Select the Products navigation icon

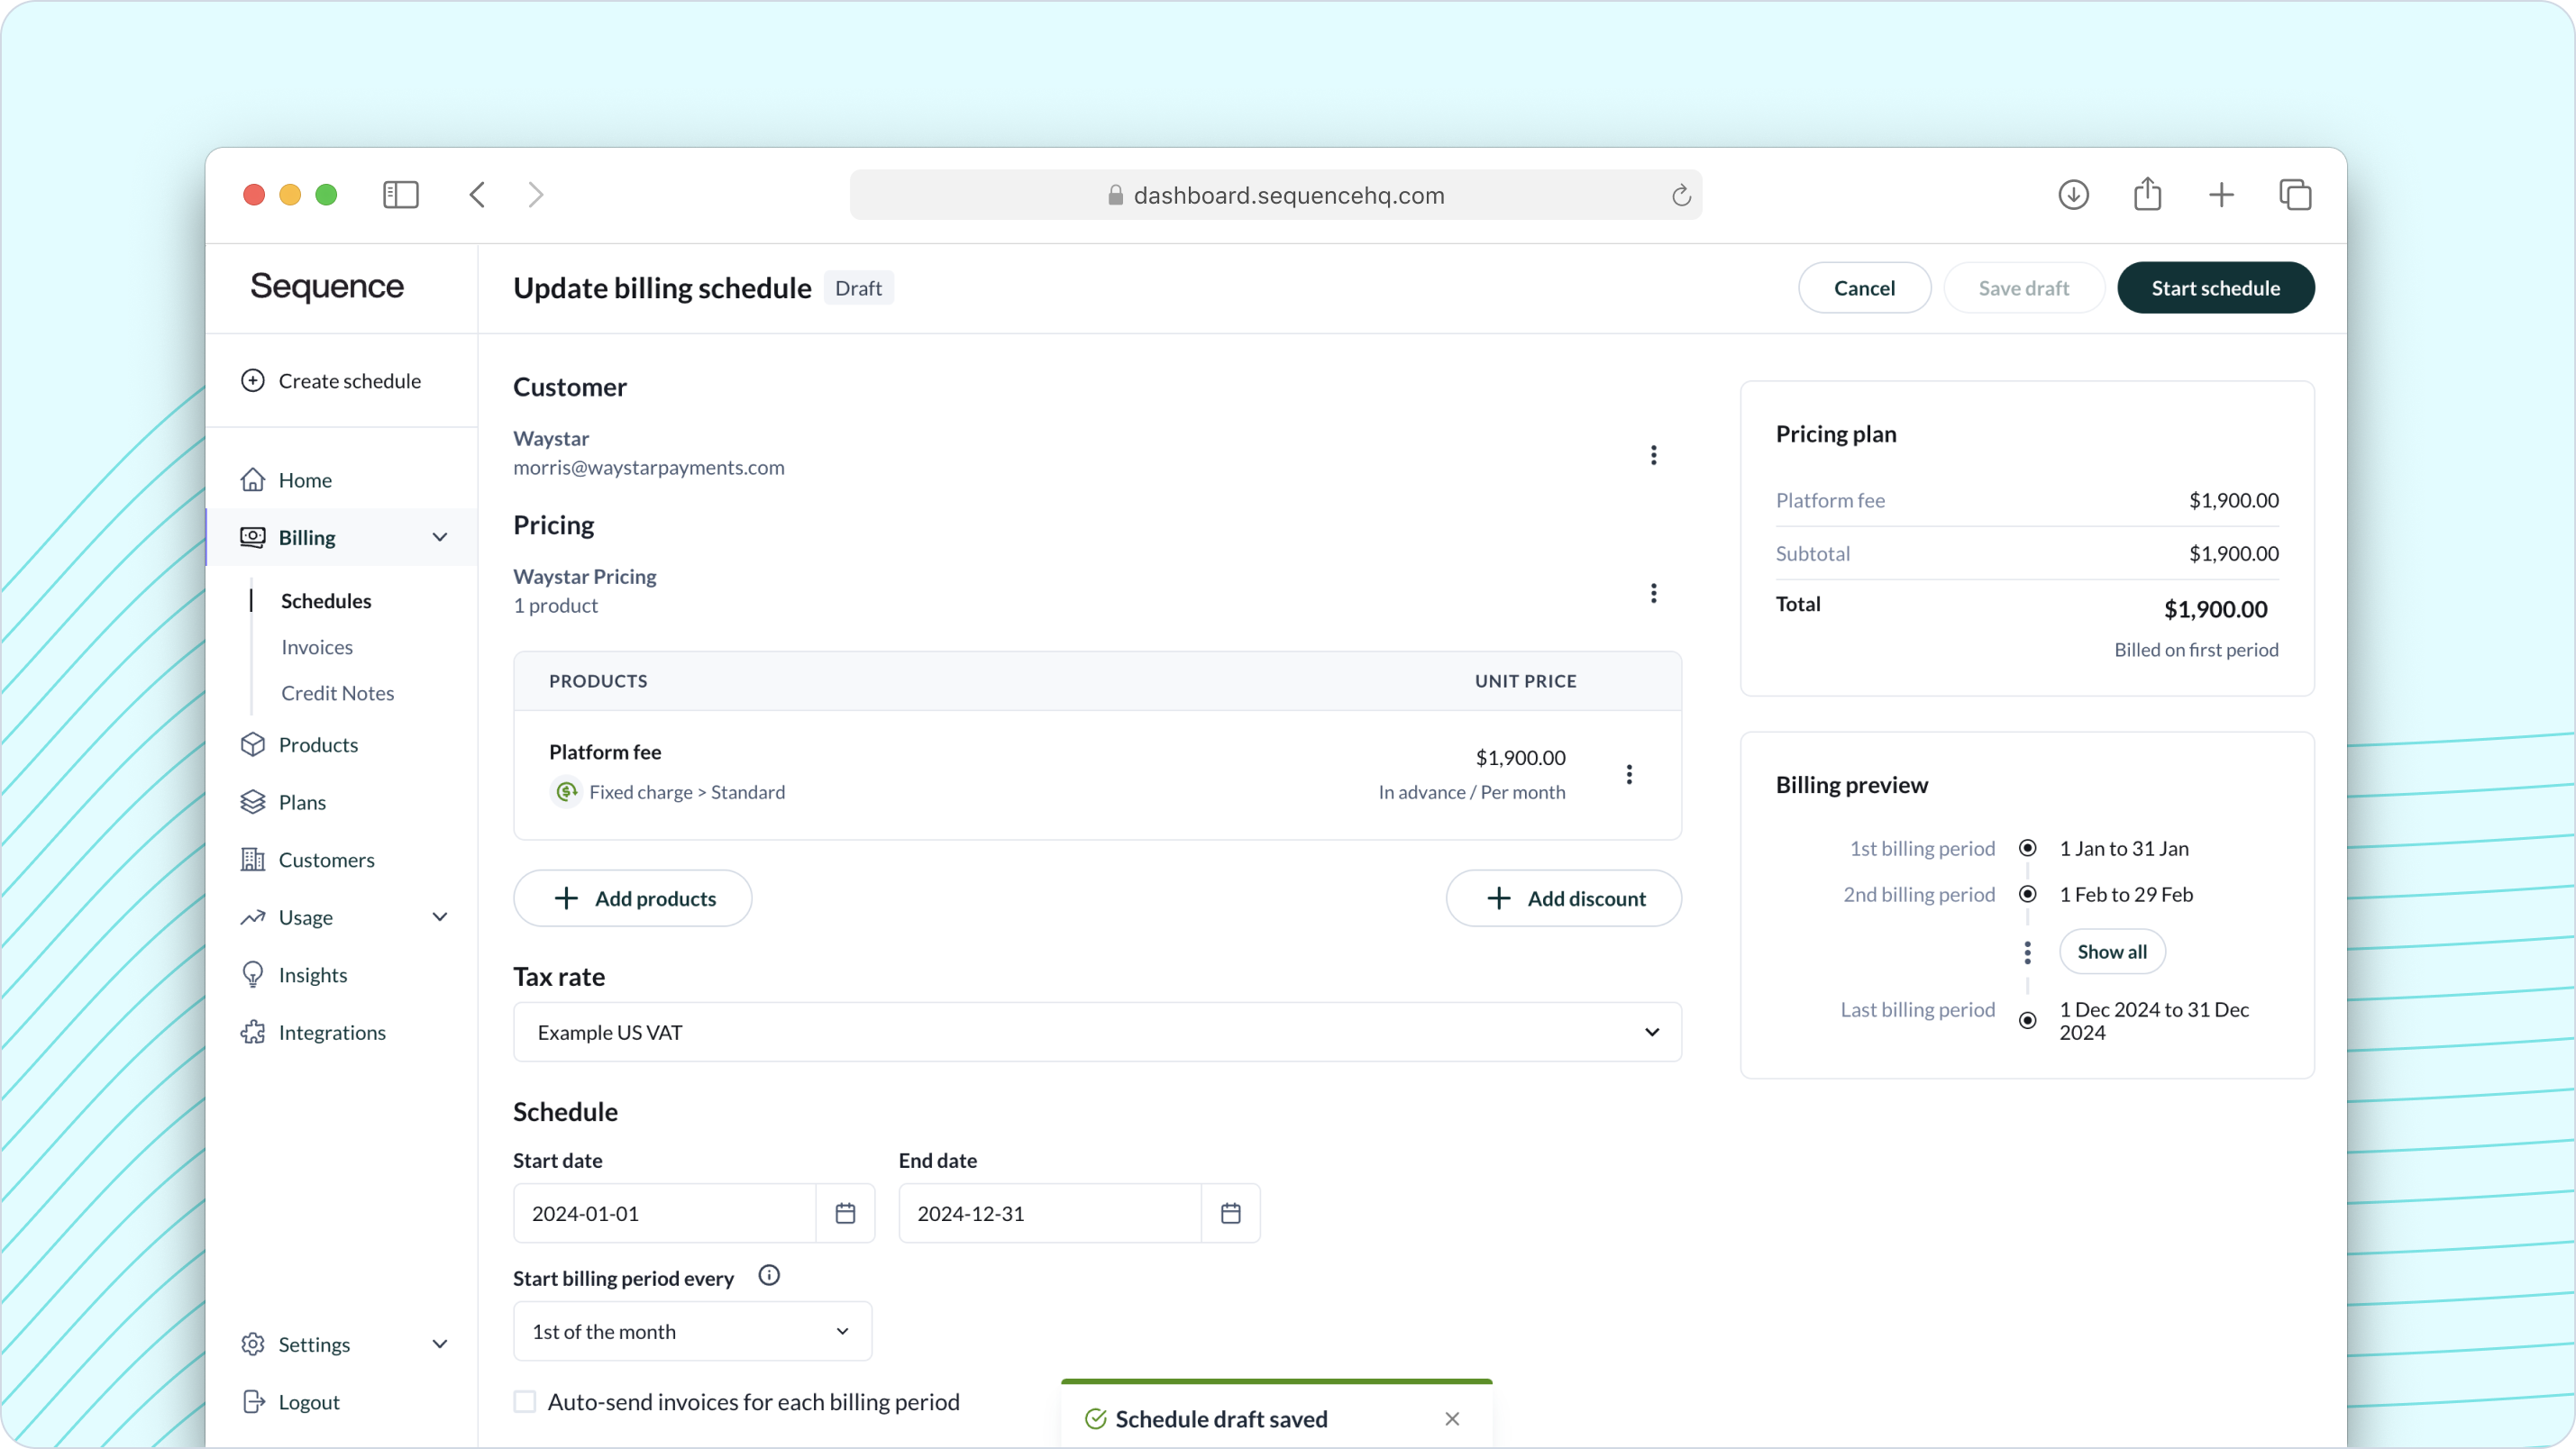[253, 745]
